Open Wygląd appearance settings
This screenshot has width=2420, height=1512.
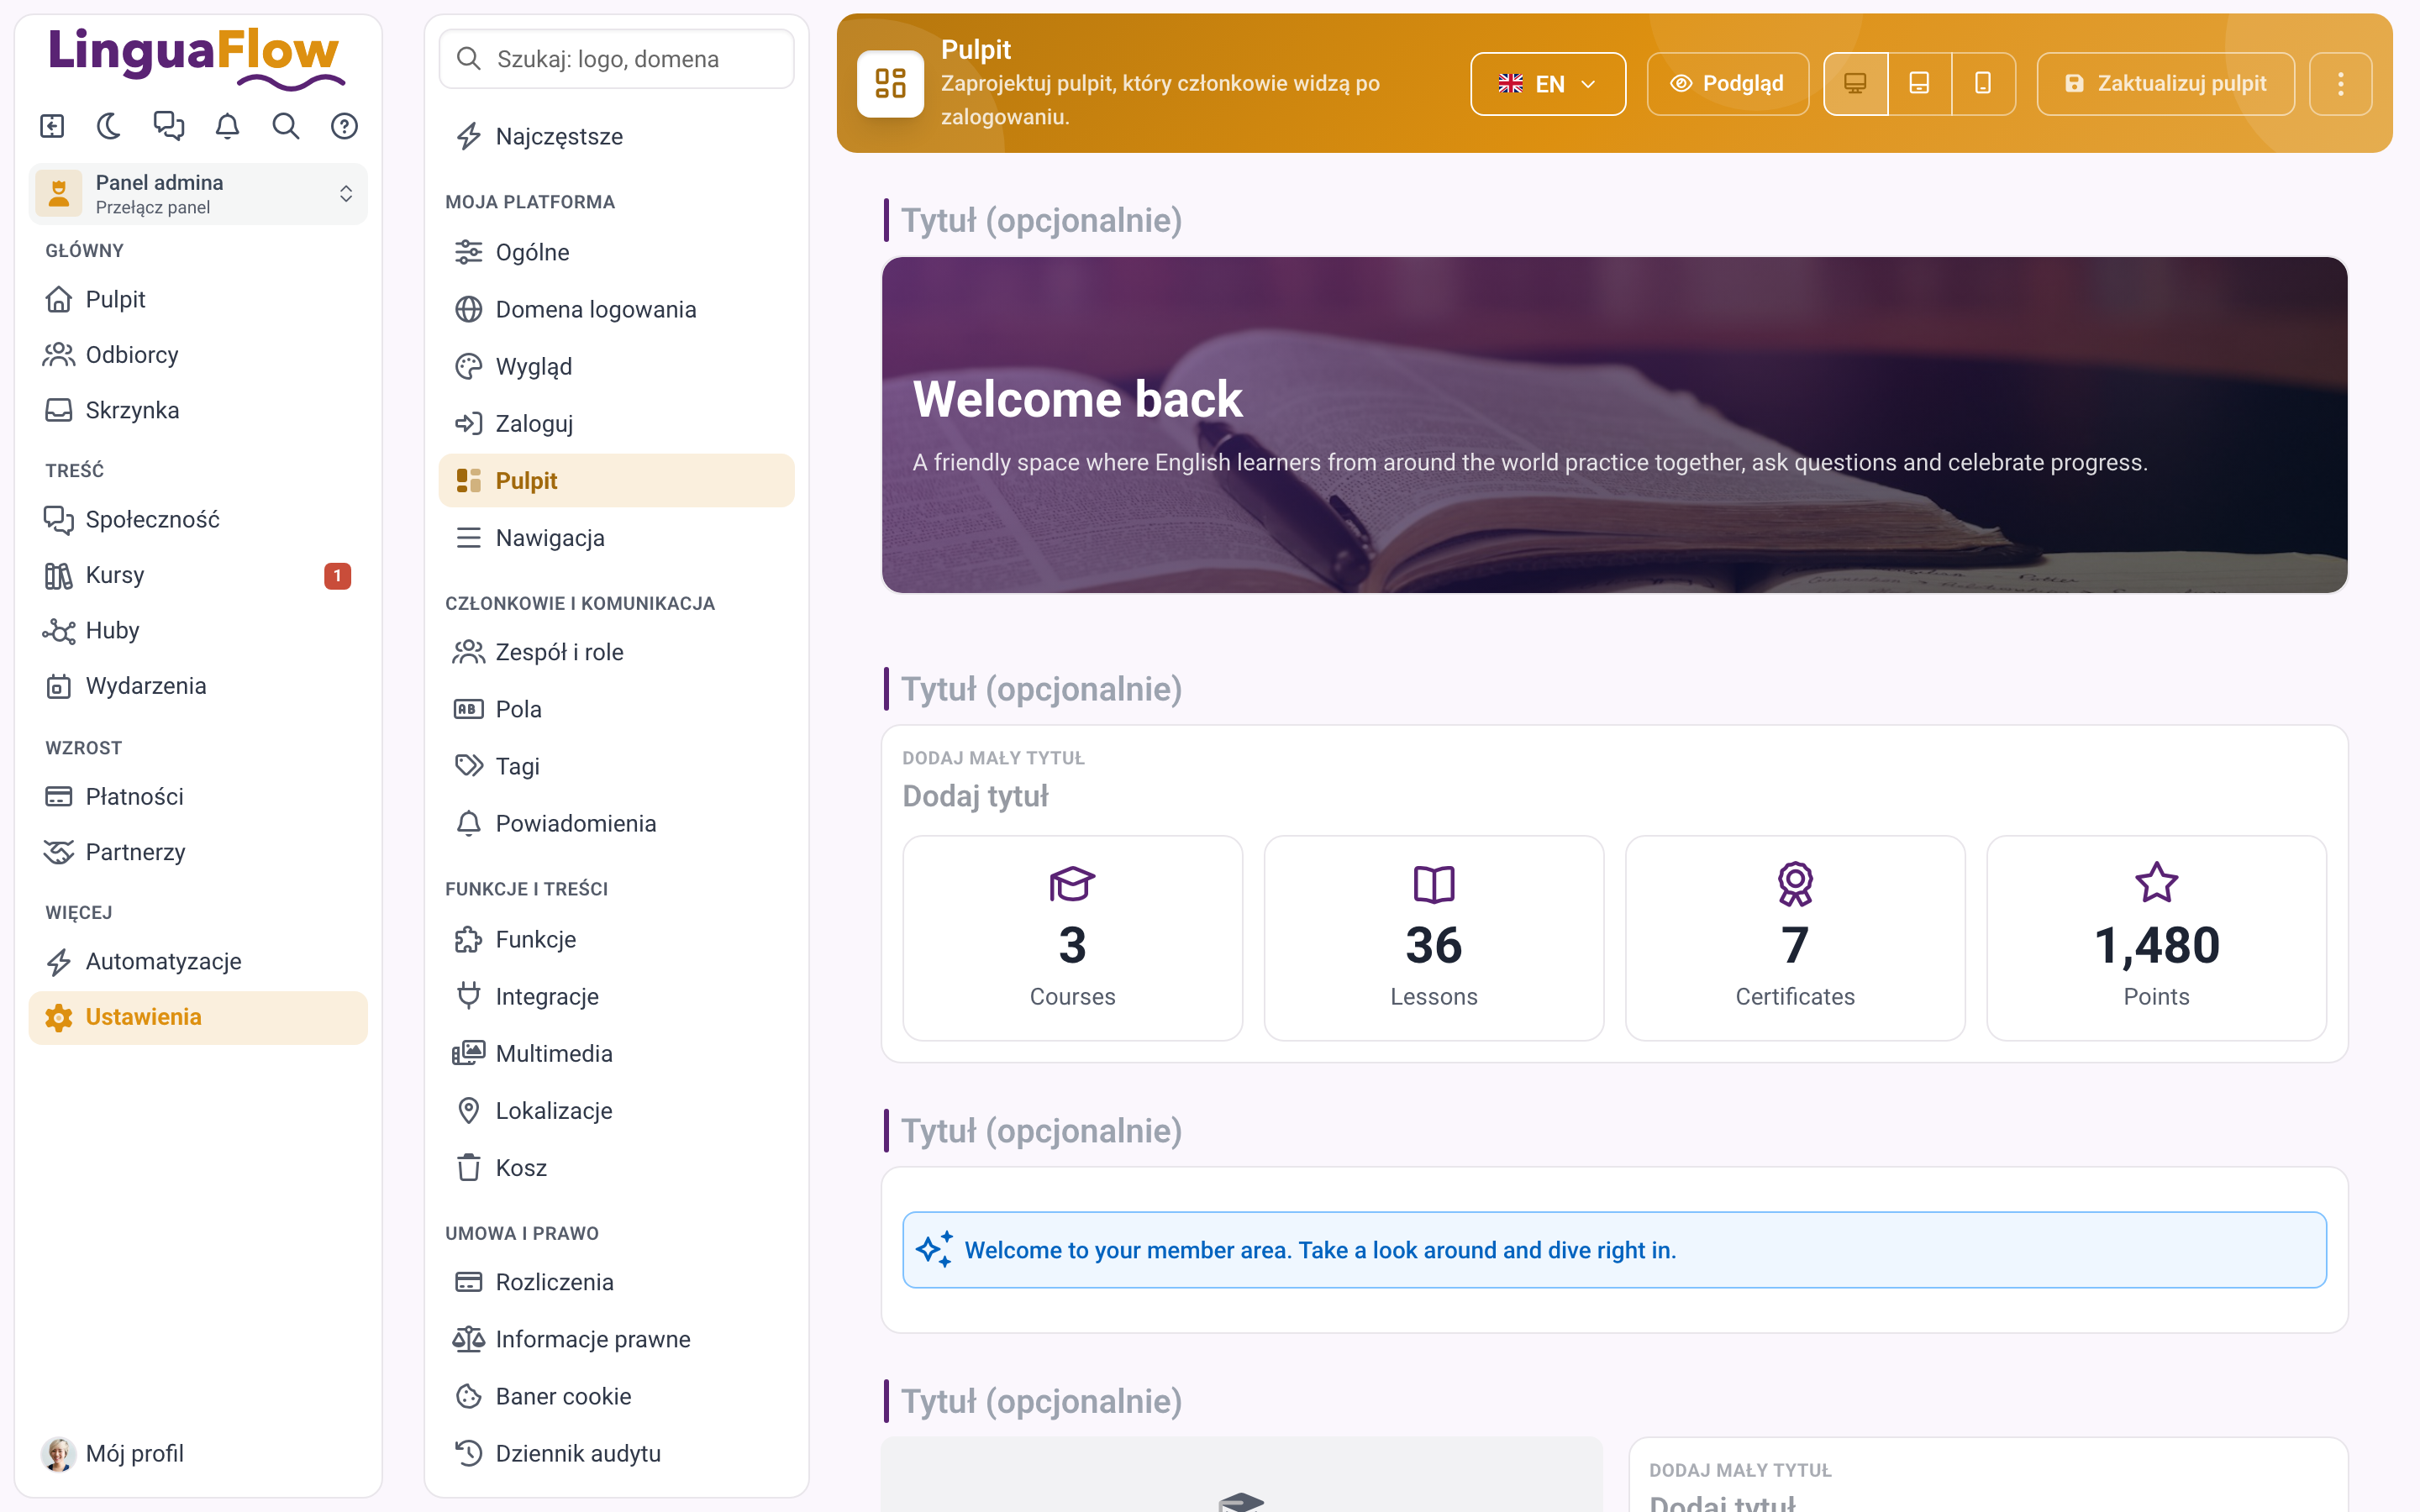[616, 366]
